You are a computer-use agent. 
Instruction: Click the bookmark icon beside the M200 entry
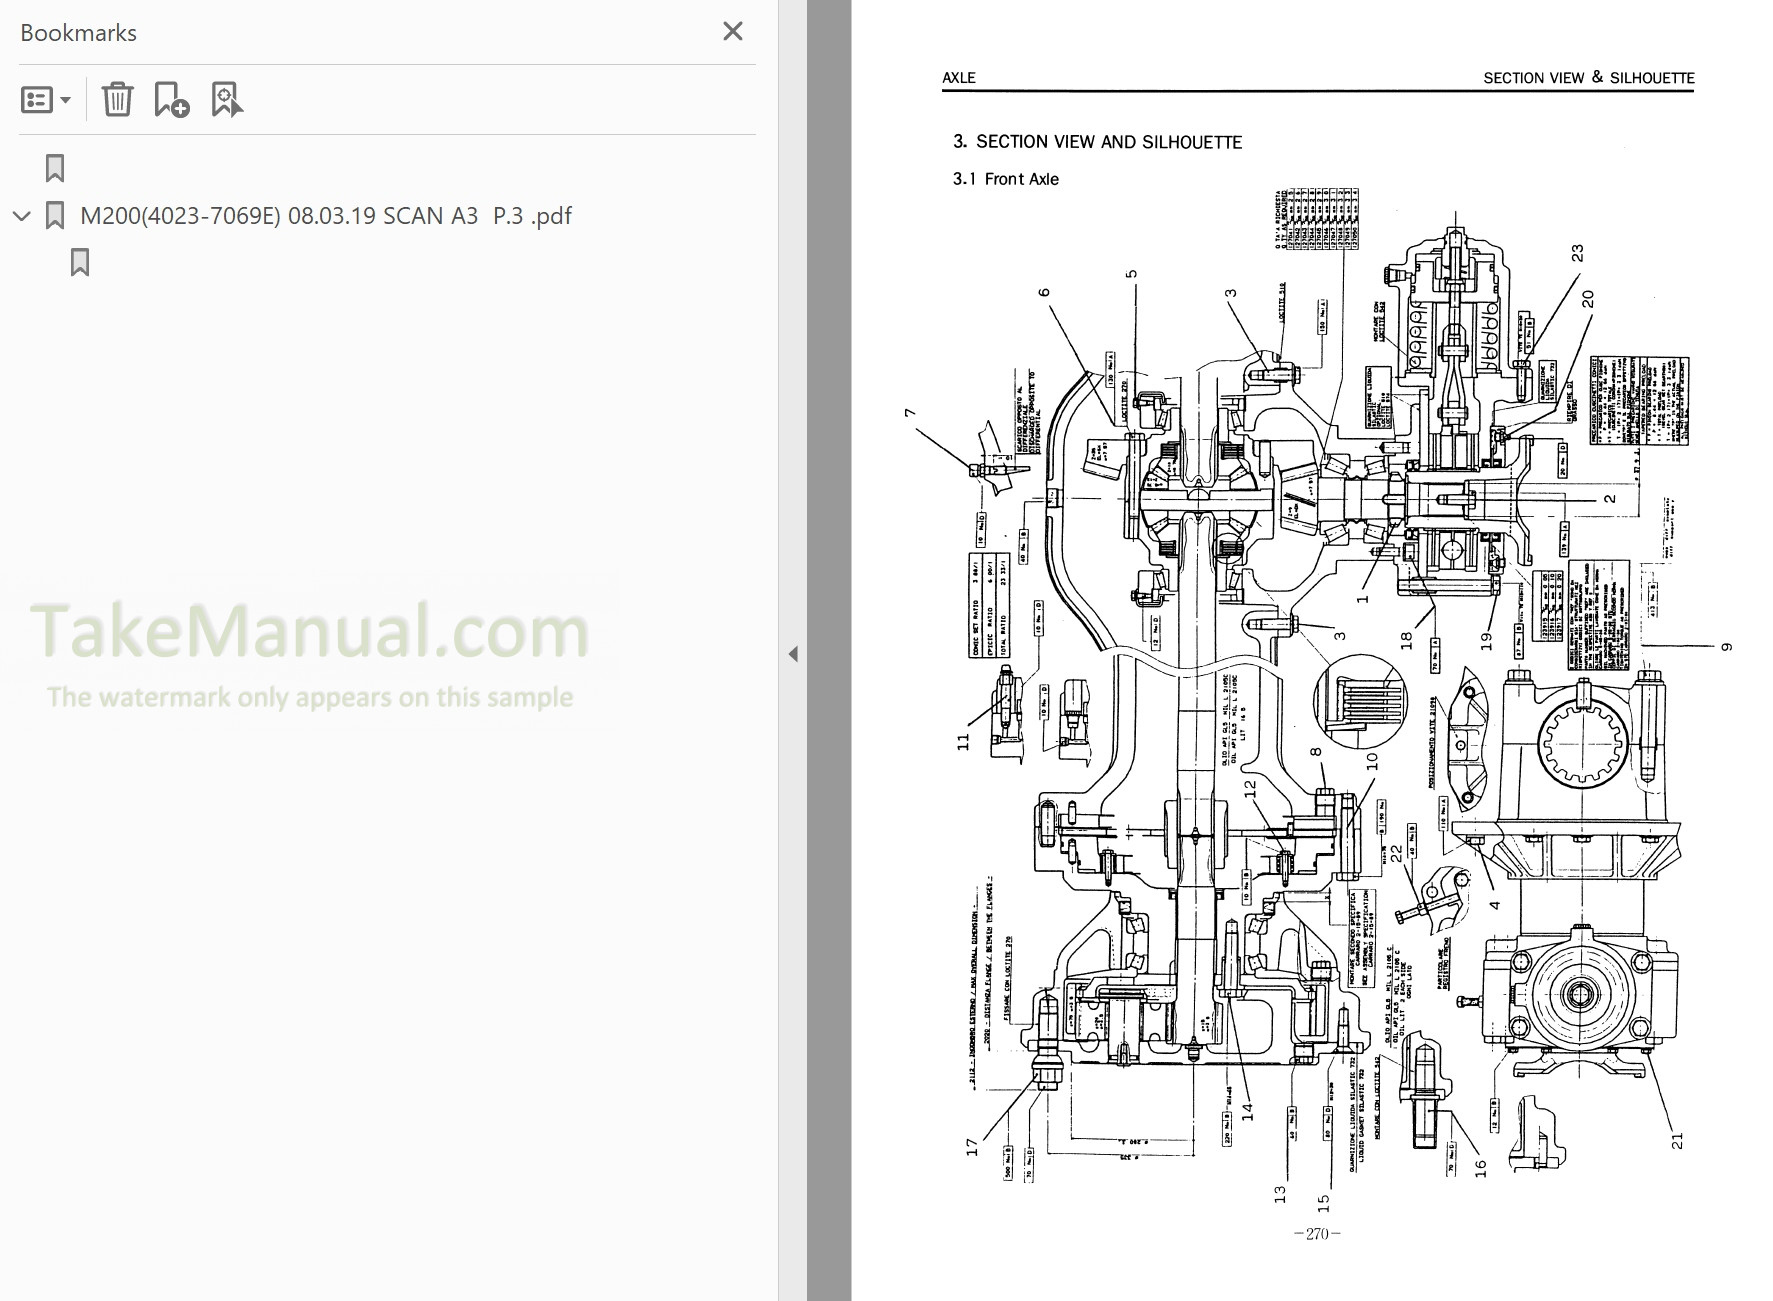[54, 214]
